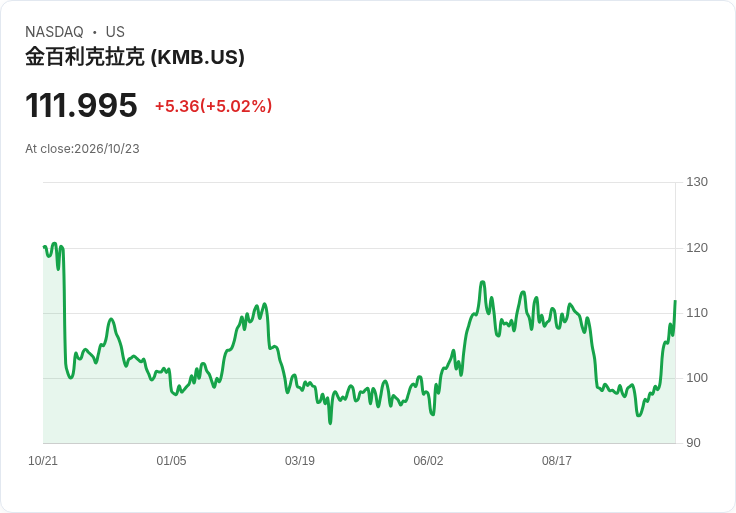Select the stock title 金百利克拉克 (KMB.US)
The image size is (736, 513).
135,57
